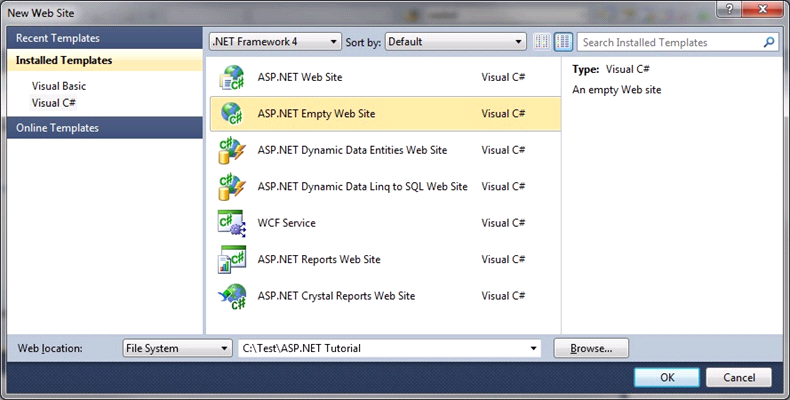Select Visual Basic language node
Image resolution: width=790 pixels, height=400 pixels.
tap(58, 86)
